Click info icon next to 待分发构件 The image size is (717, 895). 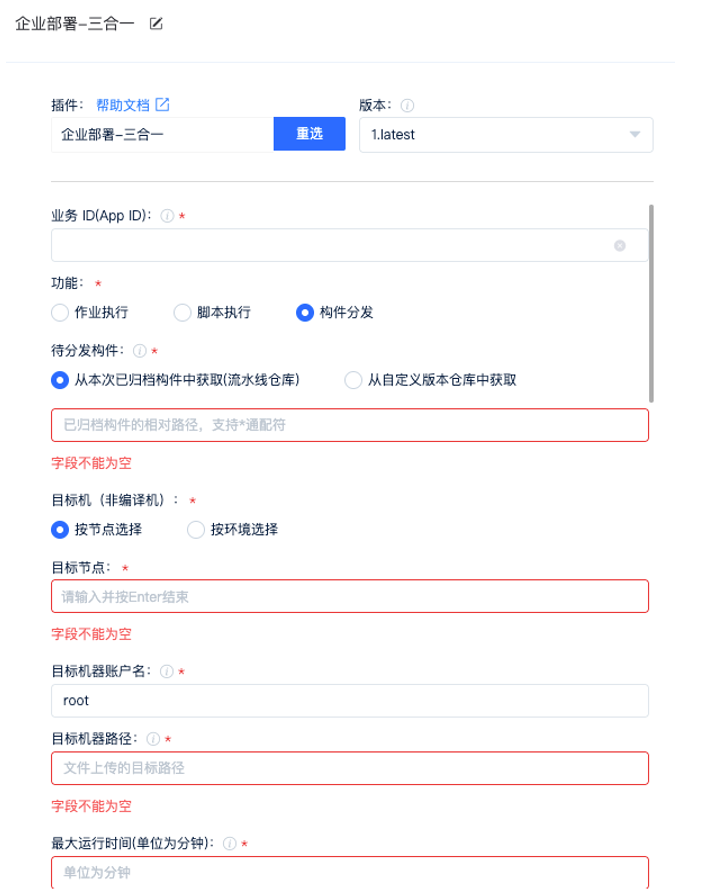140,351
